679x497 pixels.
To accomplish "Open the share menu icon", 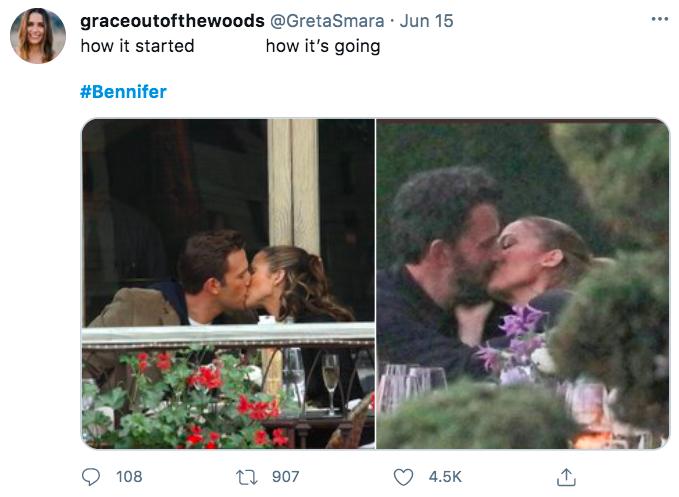I will coord(566,476).
